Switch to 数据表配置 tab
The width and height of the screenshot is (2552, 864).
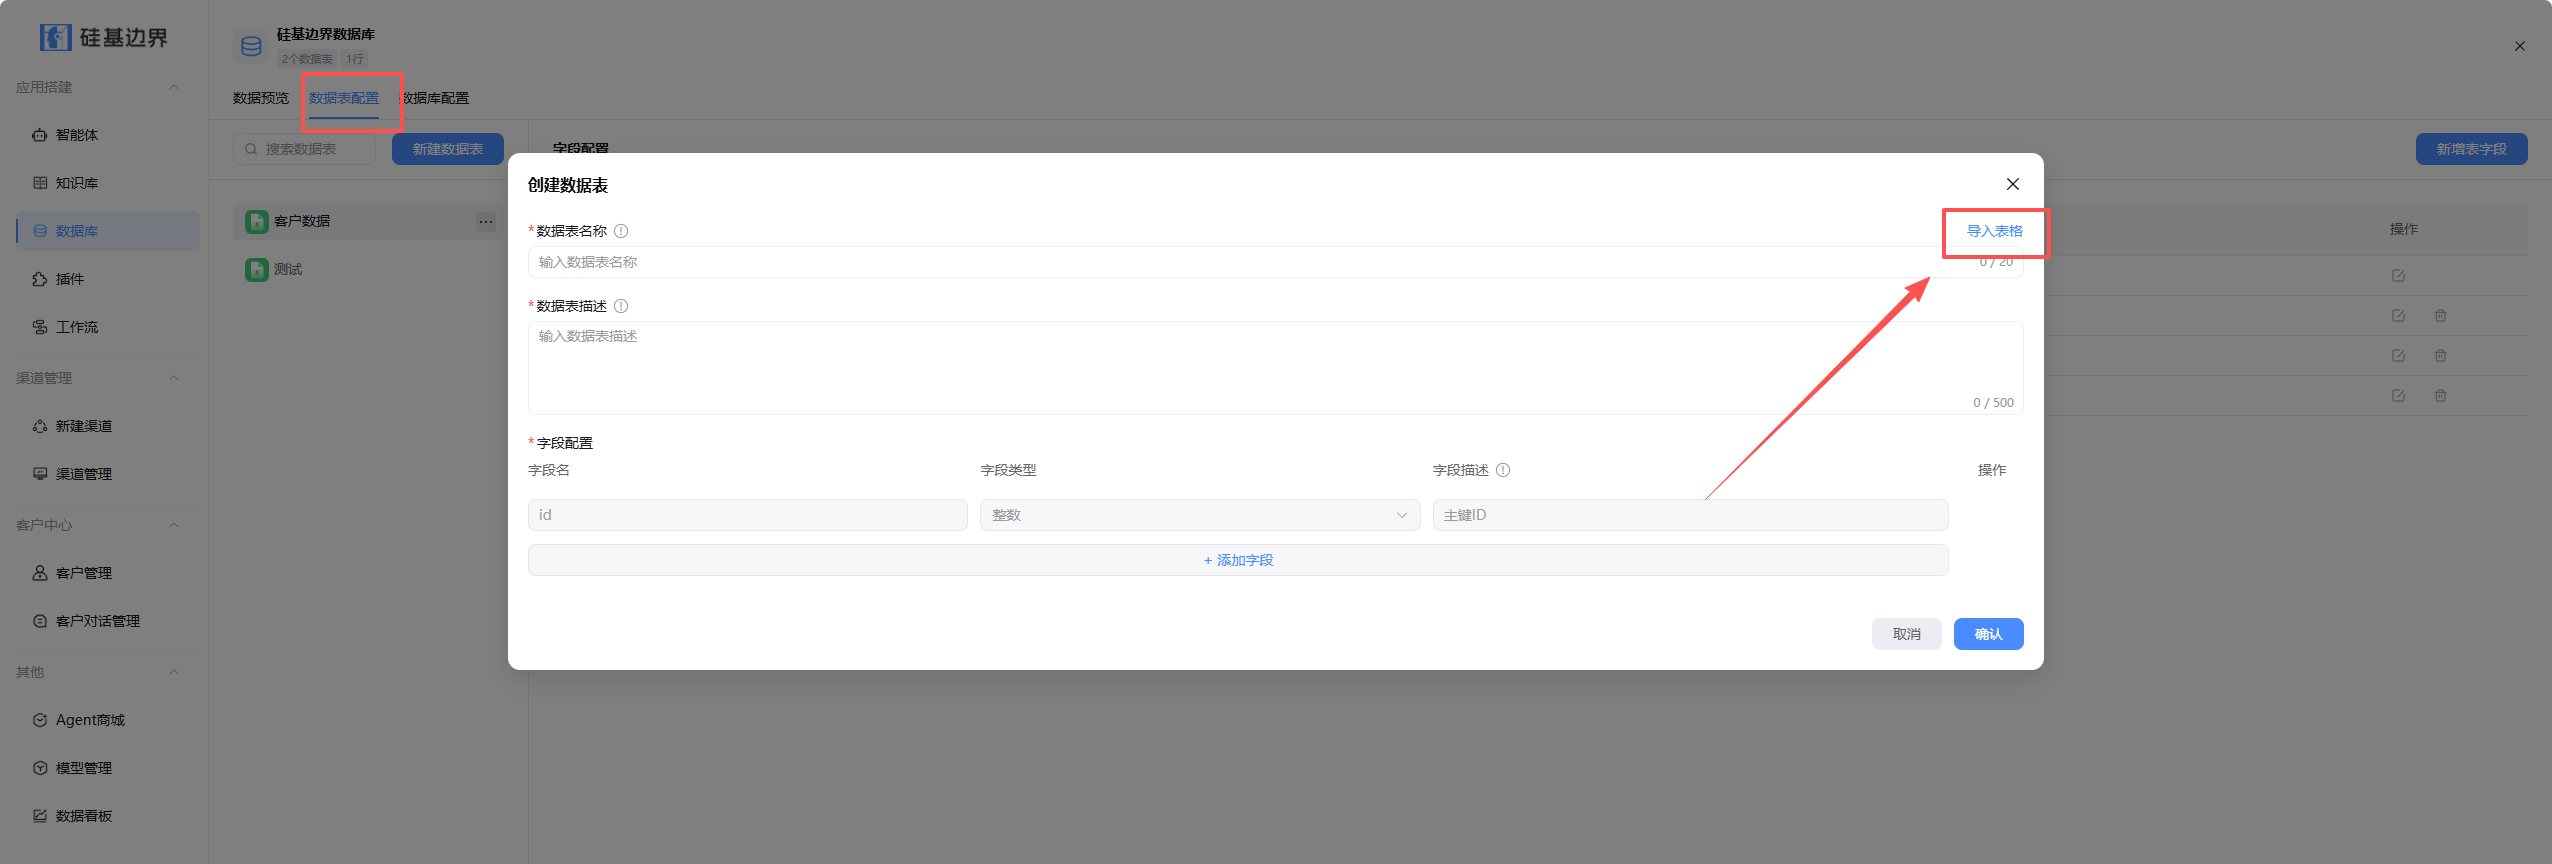pos(344,98)
